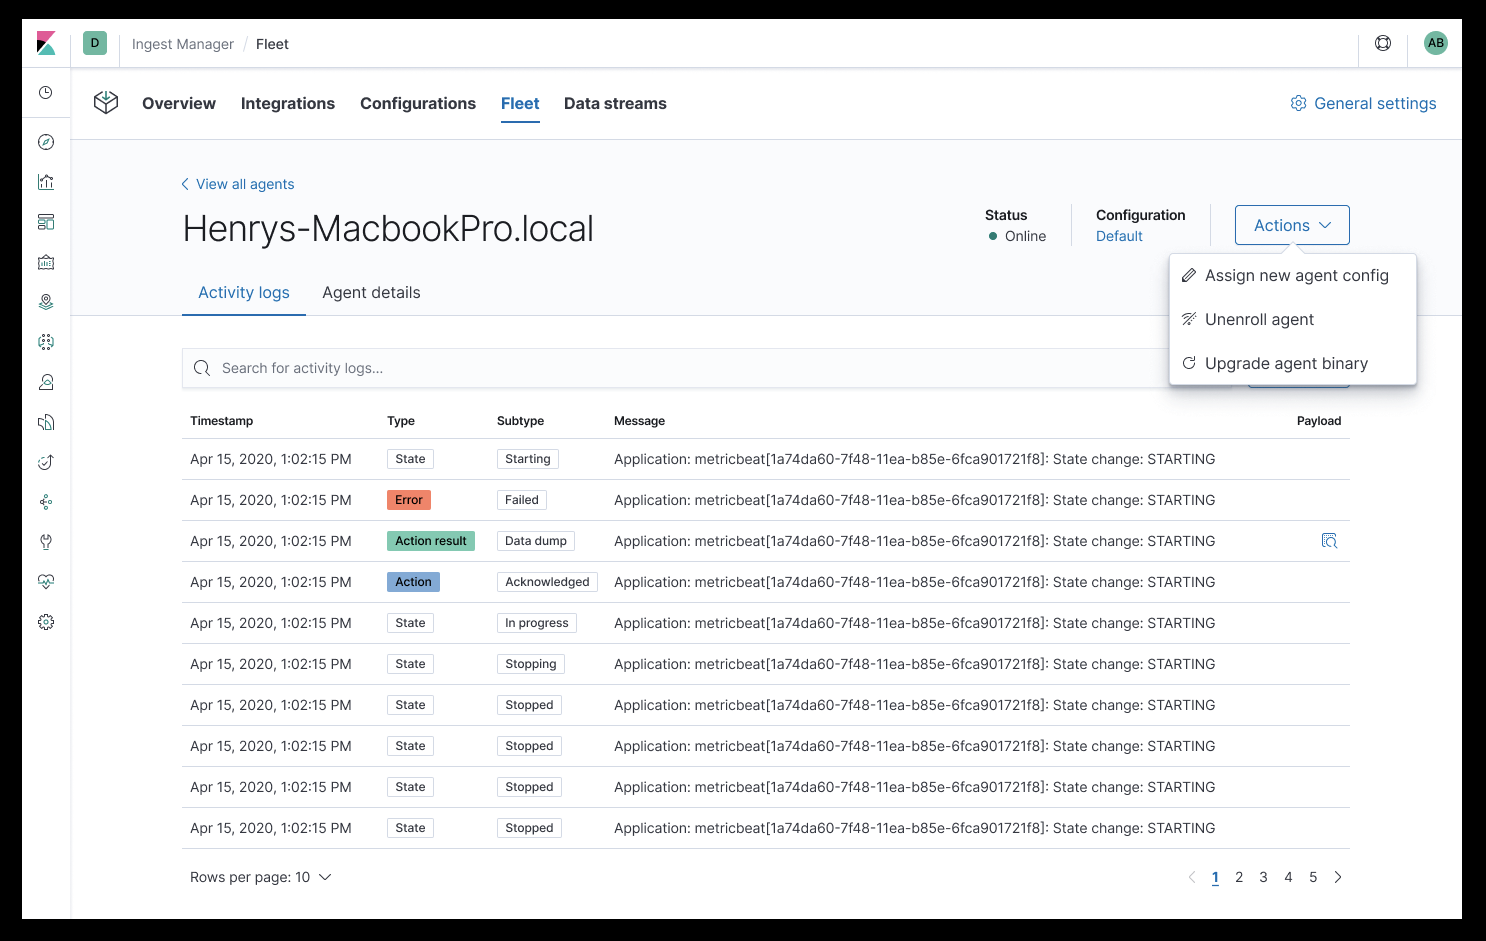
Task: Click the D space avatar
Action: (95, 43)
